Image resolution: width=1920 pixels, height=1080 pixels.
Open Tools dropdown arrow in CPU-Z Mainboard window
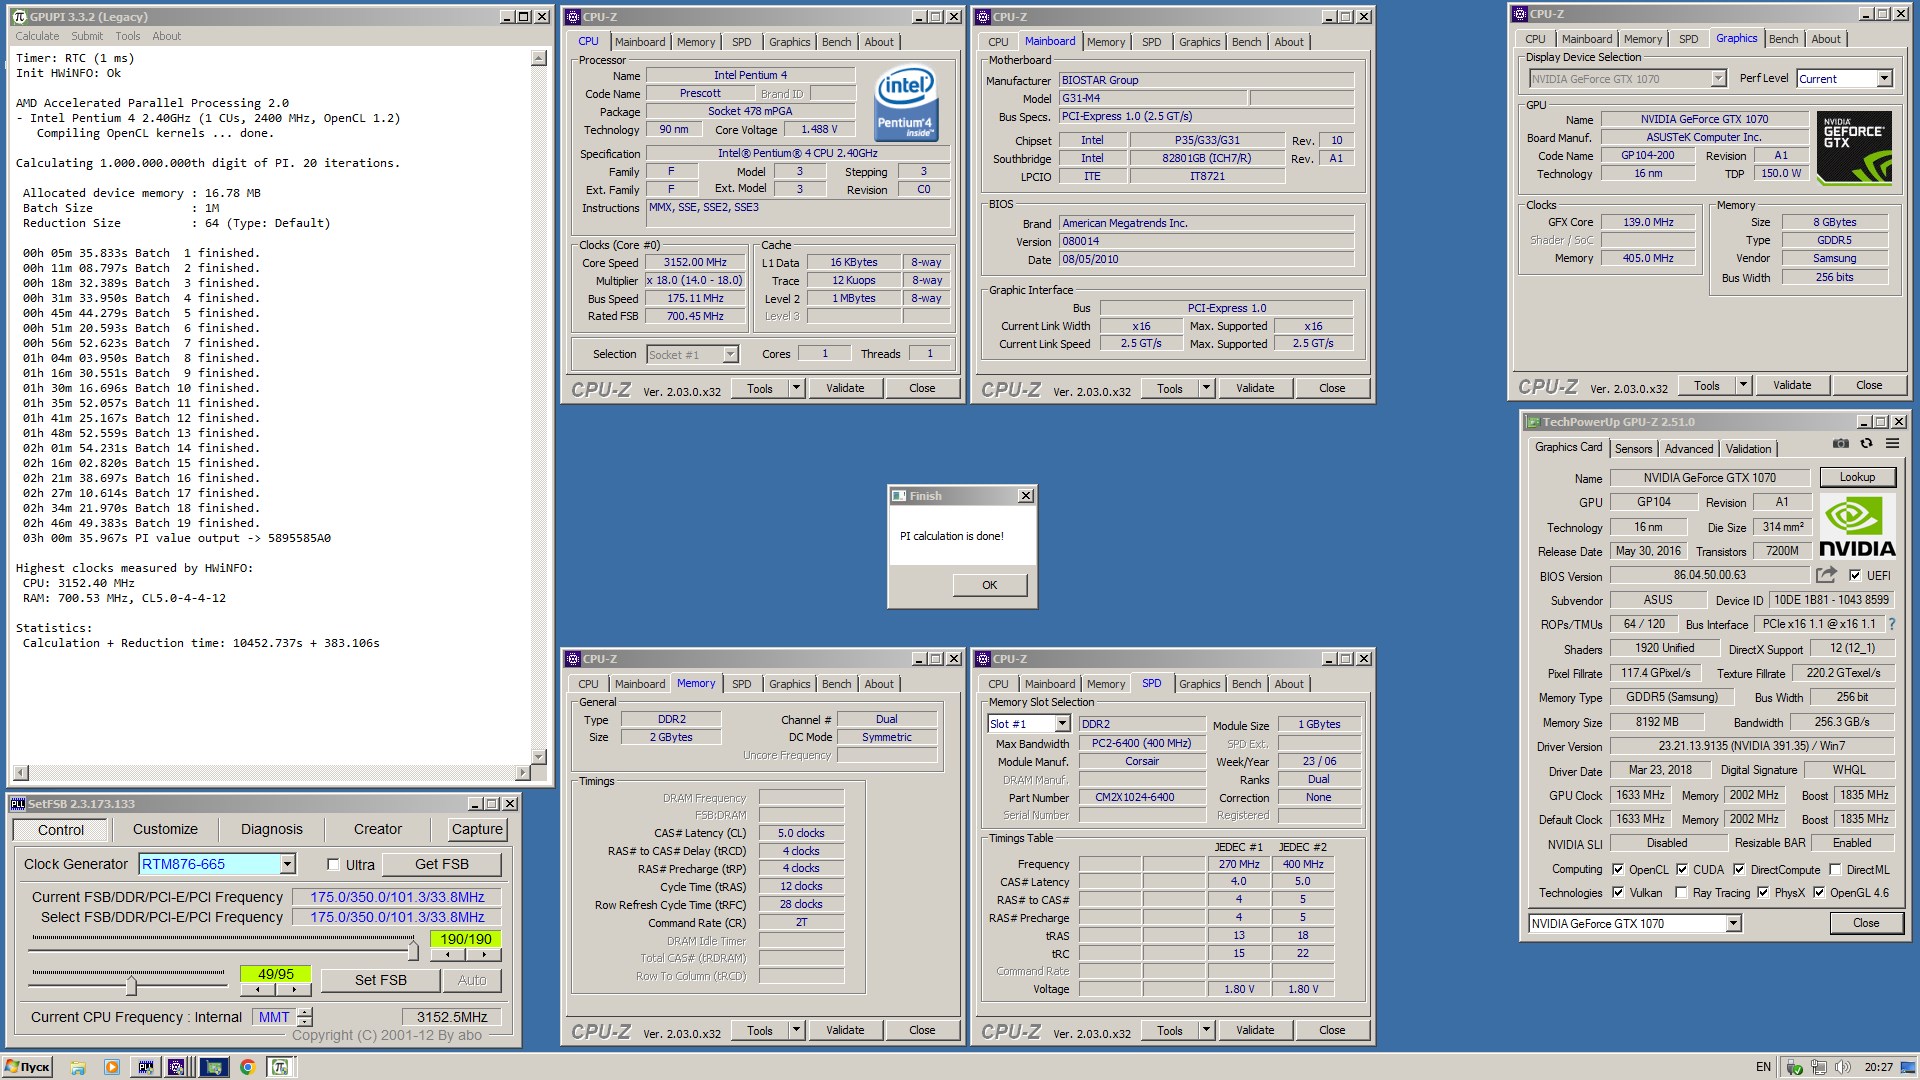(x=1206, y=388)
